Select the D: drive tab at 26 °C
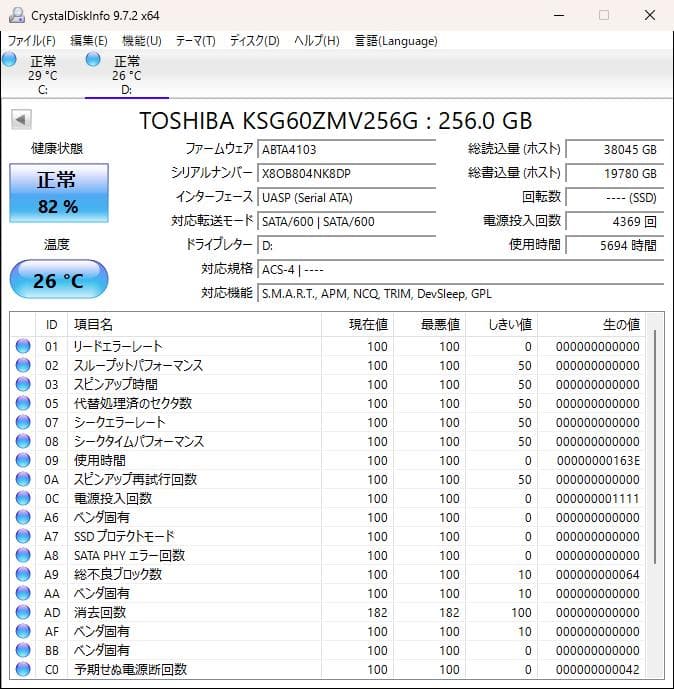The width and height of the screenshot is (674, 689). [x=127, y=74]
